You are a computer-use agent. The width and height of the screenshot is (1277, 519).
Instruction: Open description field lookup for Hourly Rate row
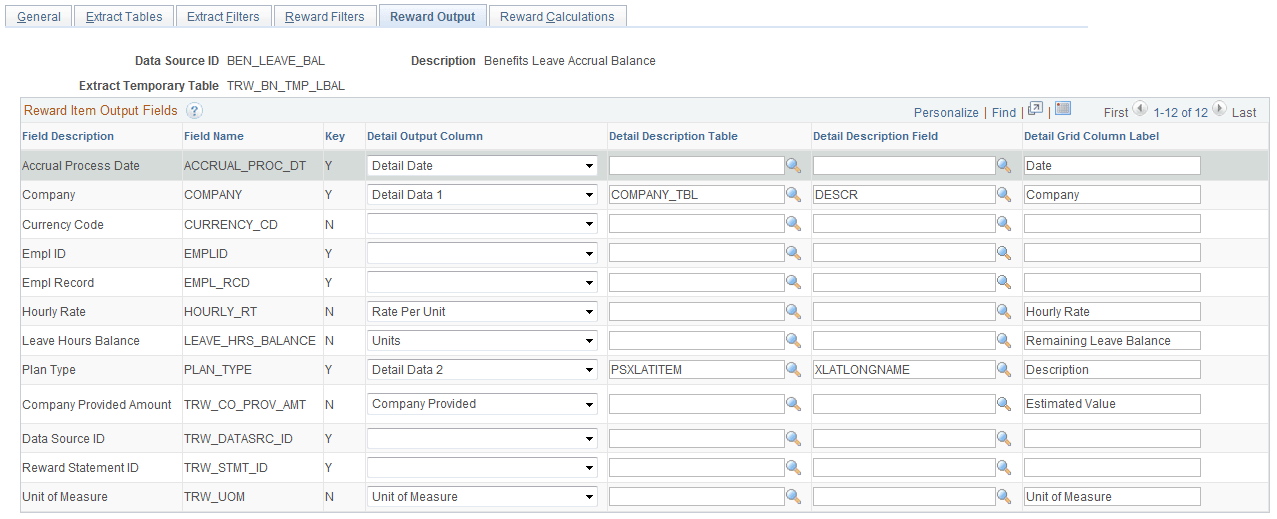1004,311
